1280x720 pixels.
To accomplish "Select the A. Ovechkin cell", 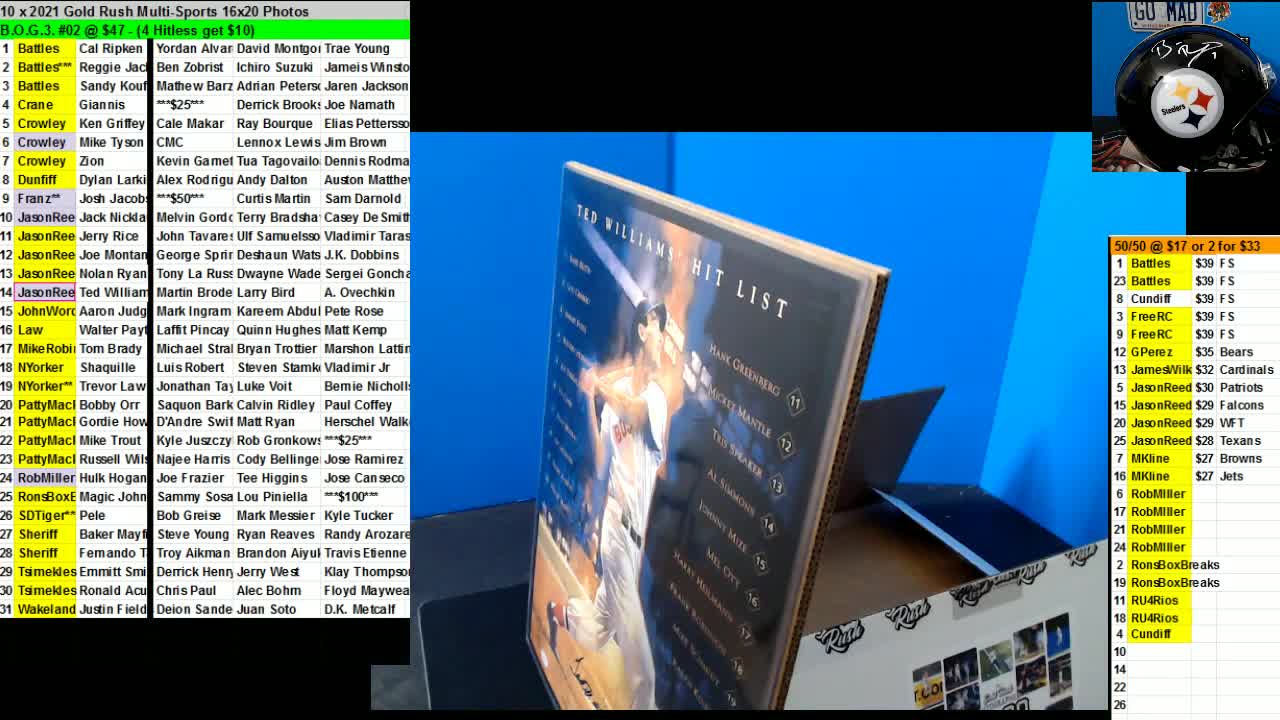I will tap(365, 292).
